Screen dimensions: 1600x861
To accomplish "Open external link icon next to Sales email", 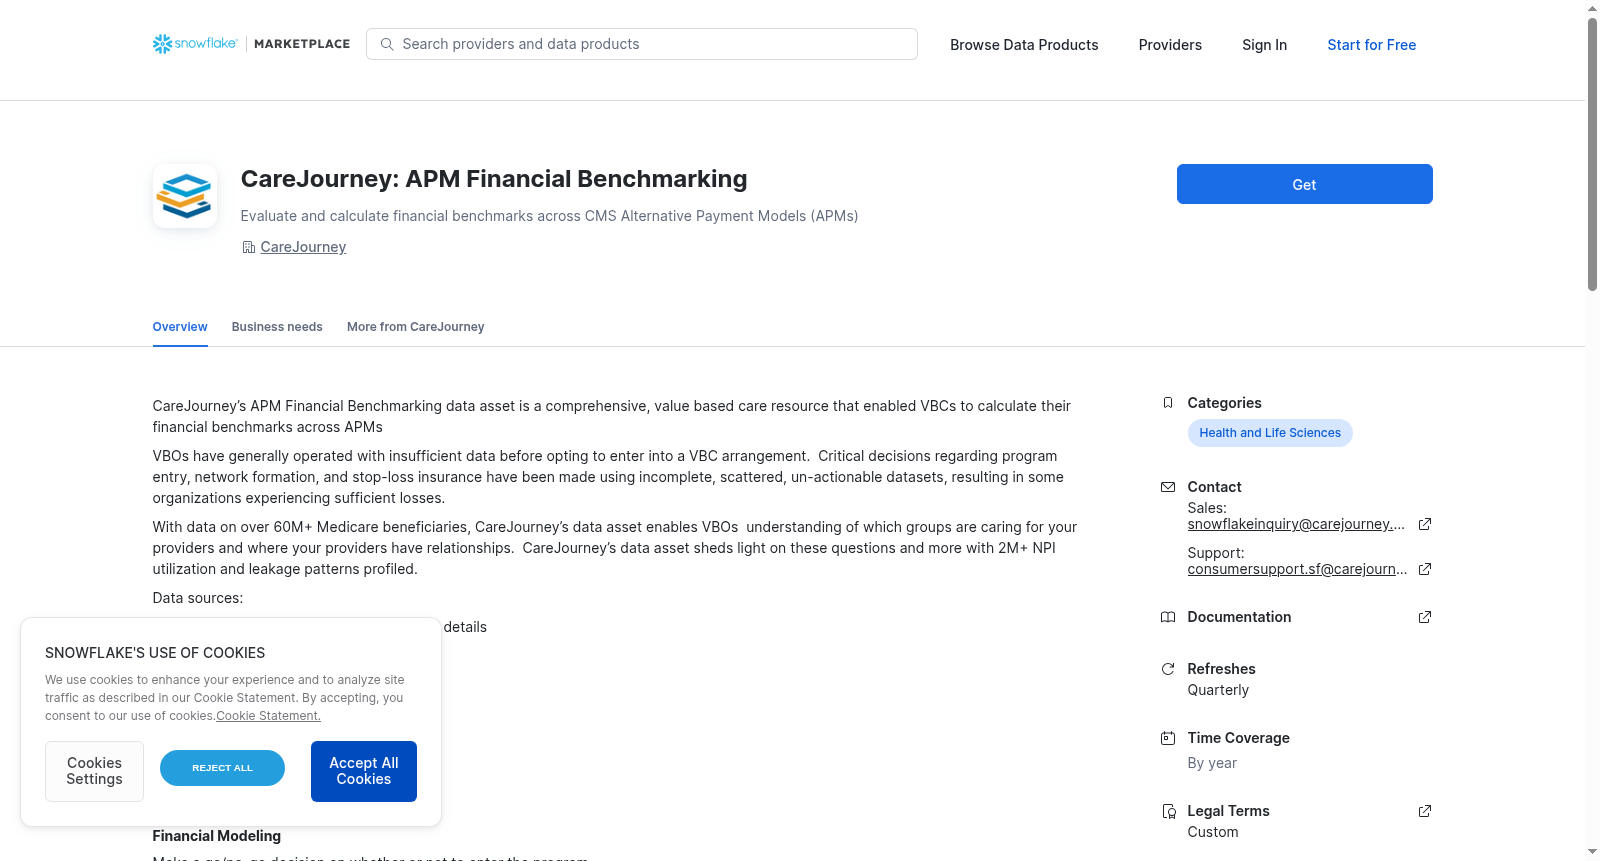I will pos(1425,524).
